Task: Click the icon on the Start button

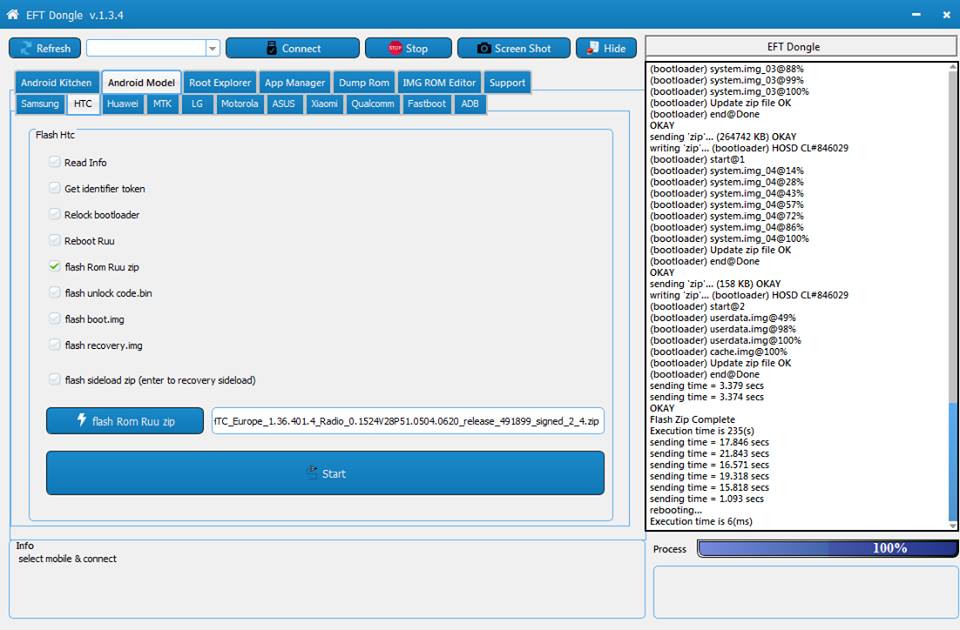Action: 312,472
